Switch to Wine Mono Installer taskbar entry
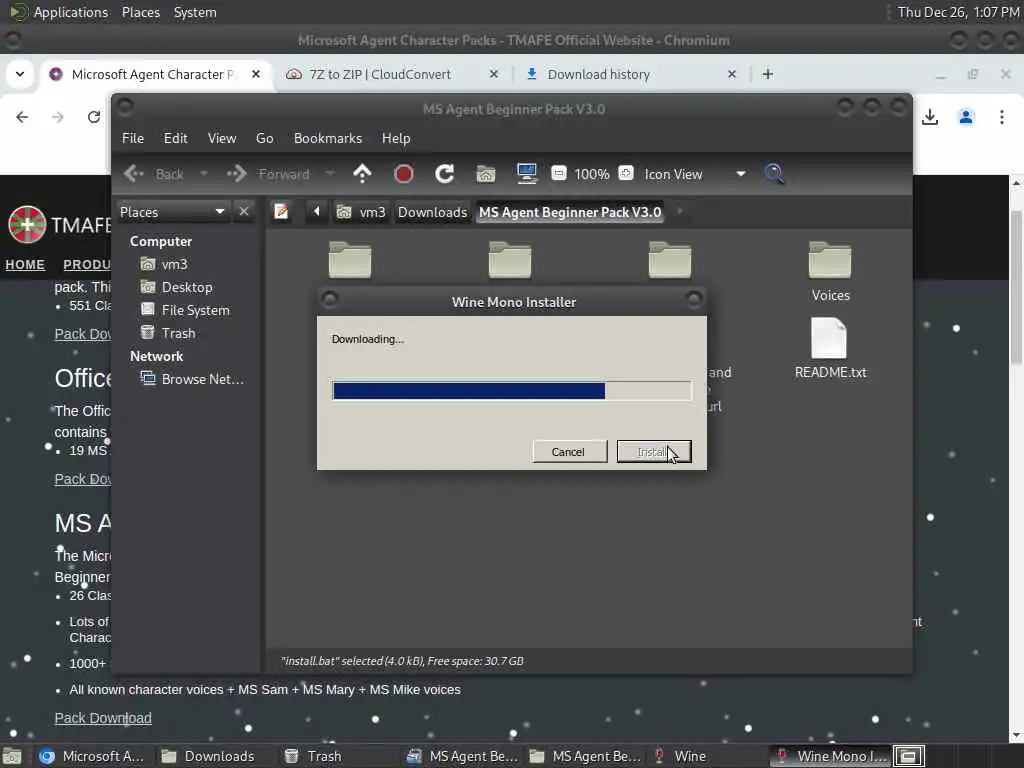The height and width of the screenshot is (768, 1024). coord(830,756)
